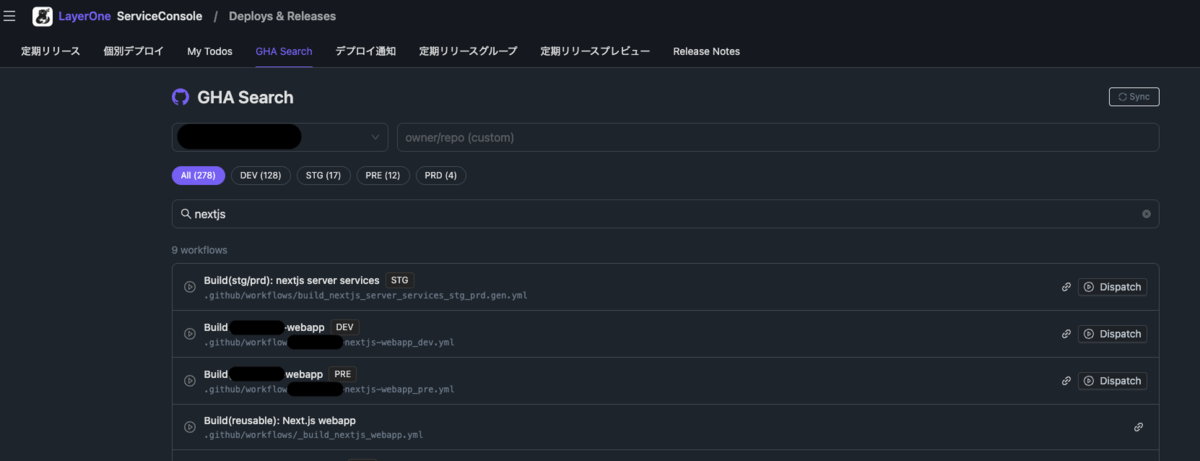This screenshot has width=1200, height=461.
Task: Click the Build(reusable): Next.js webapp title
Action: coord(280,420)
